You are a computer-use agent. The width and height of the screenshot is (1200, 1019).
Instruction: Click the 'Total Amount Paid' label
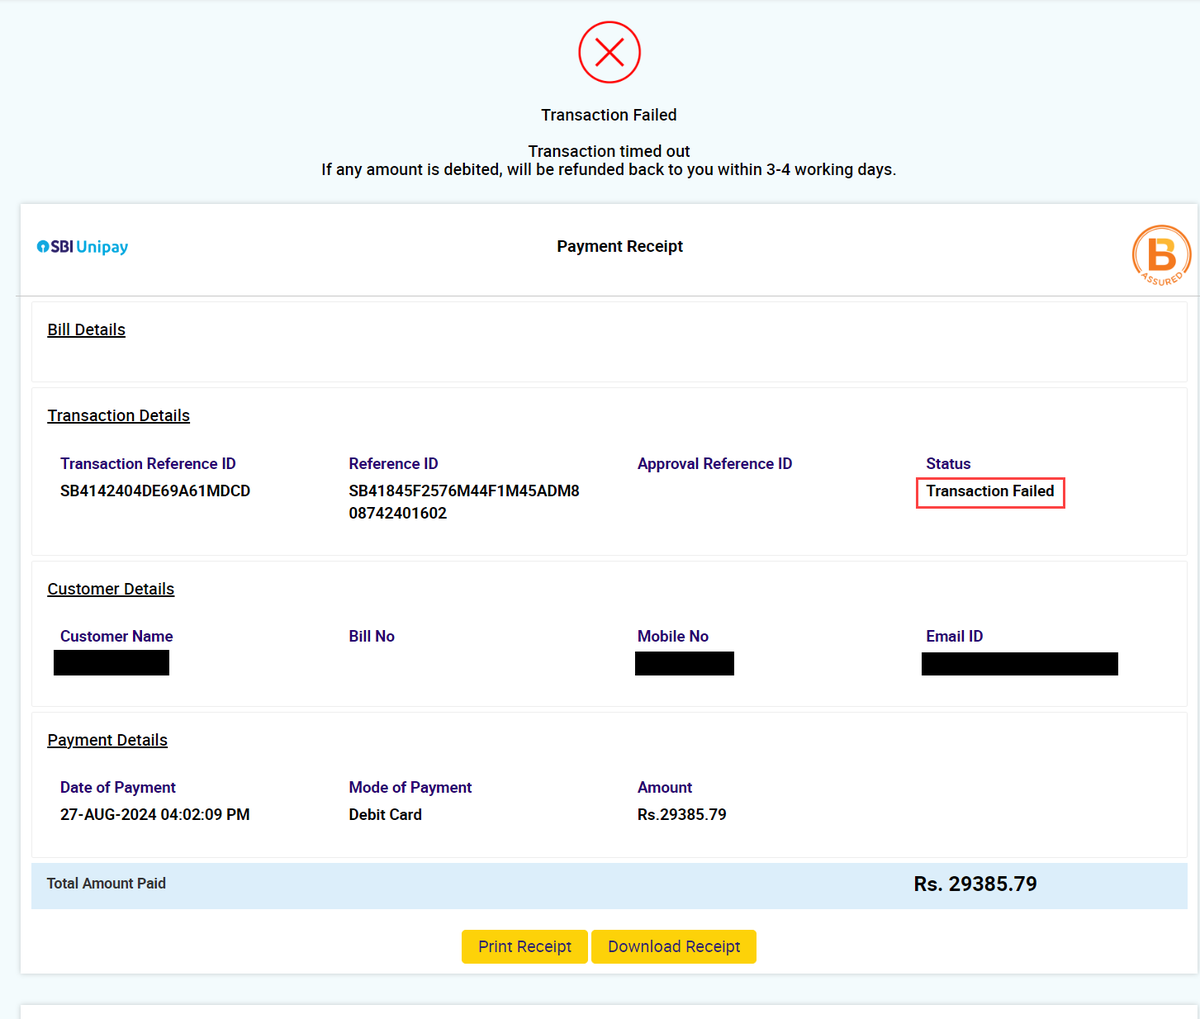click(x=107, y=884)
